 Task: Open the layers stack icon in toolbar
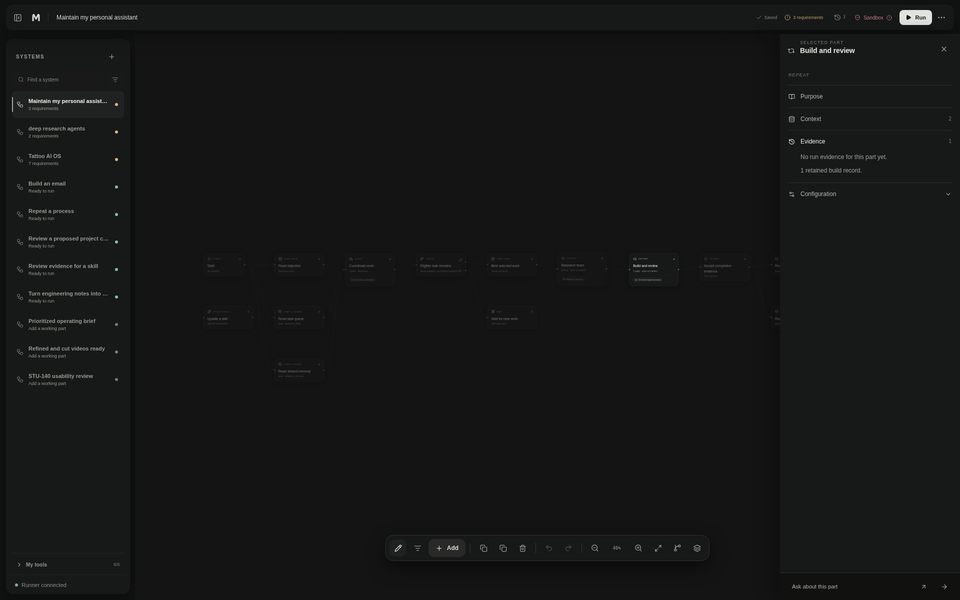coord(697,549)
